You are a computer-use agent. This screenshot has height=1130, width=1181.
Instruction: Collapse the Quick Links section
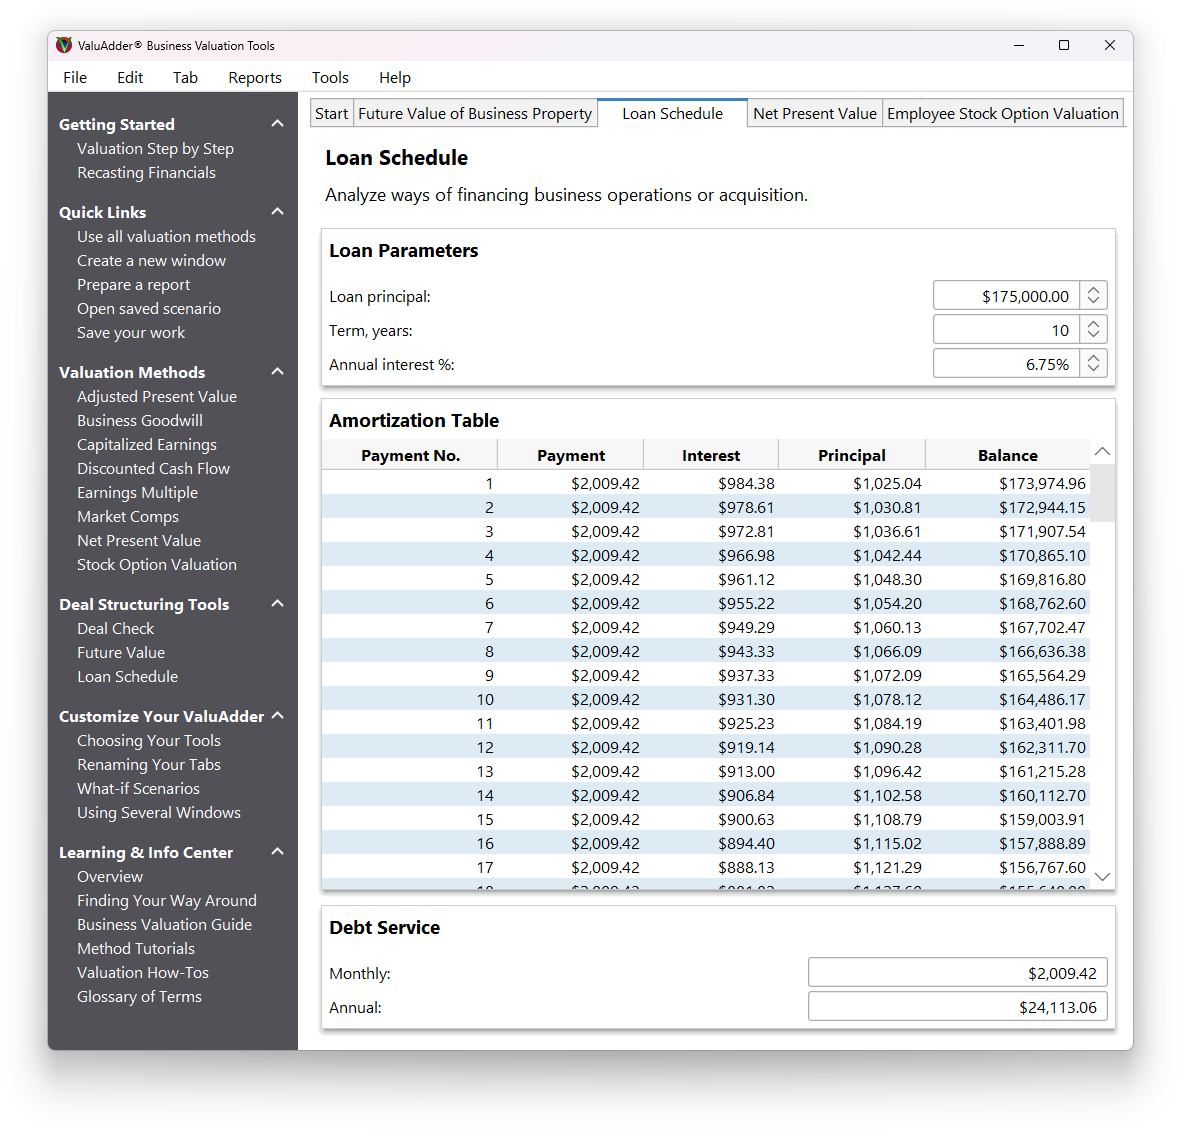277,212
